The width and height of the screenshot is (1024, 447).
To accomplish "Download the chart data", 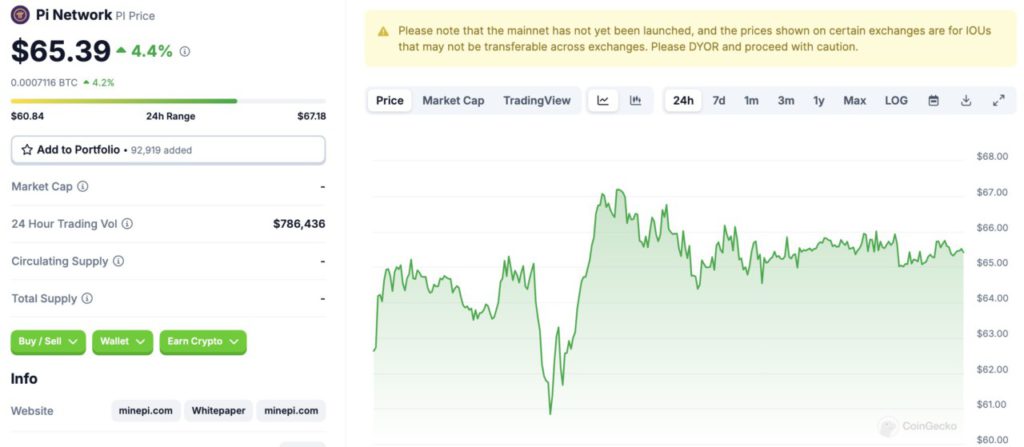I will click(966, 100).
